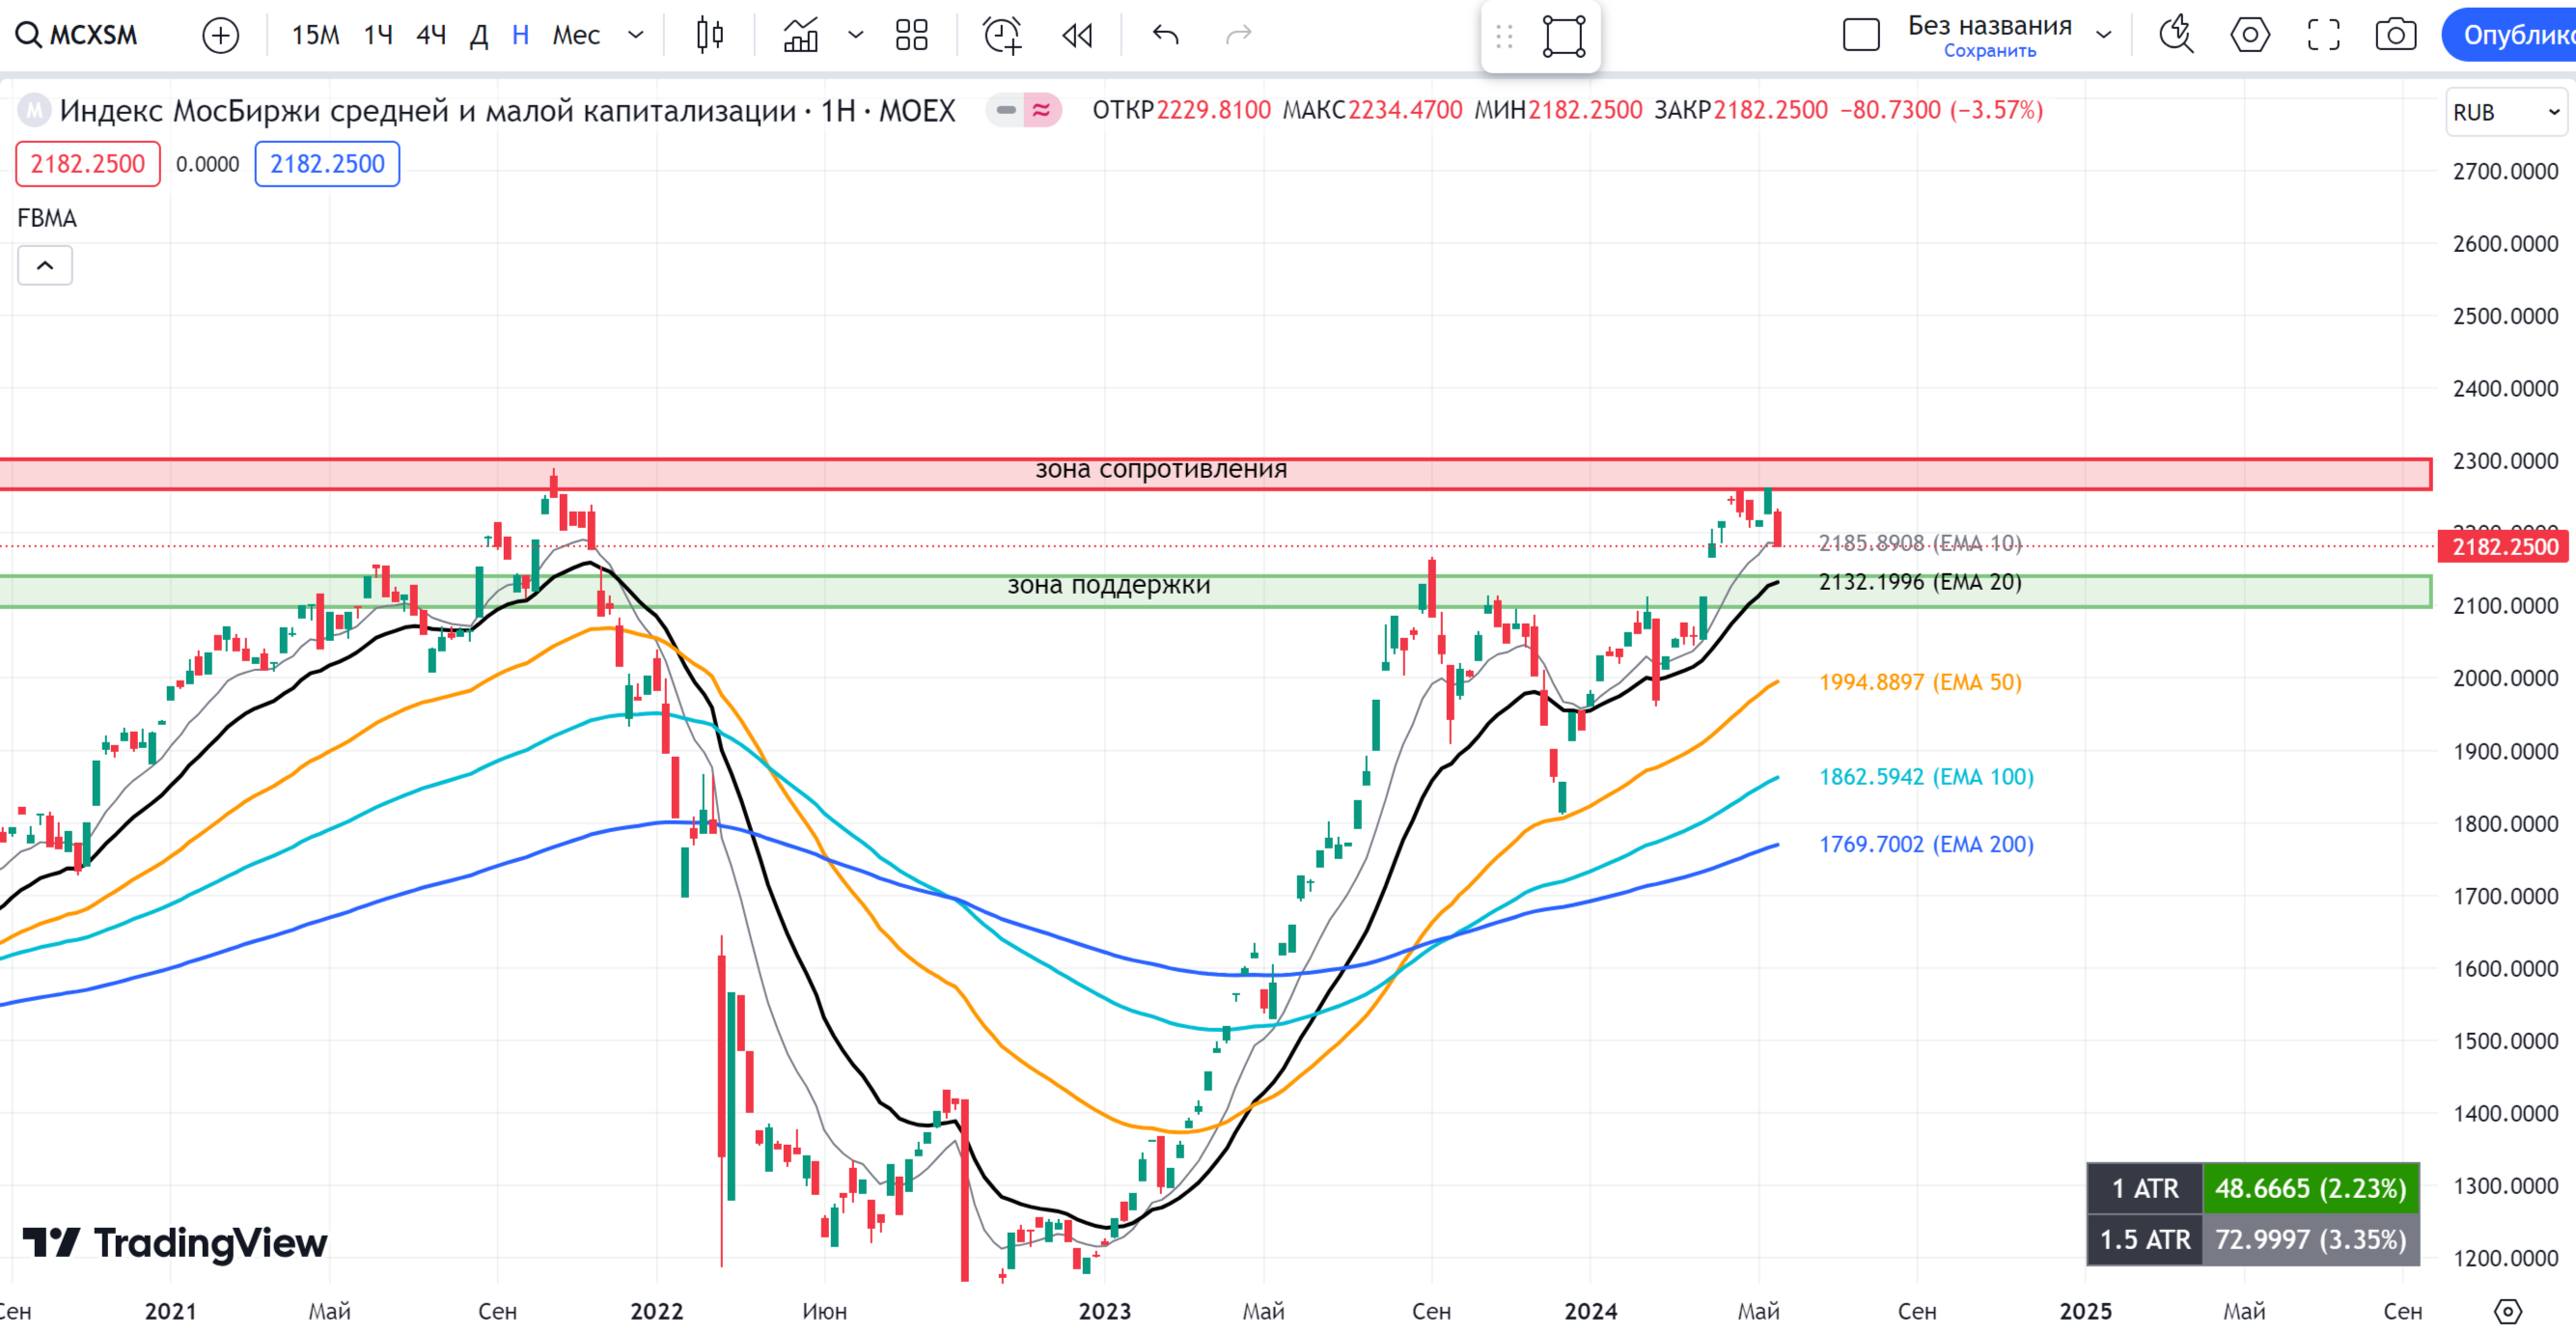
Task: Switch to the Д daily timeframe
Action: pos(479,35)
